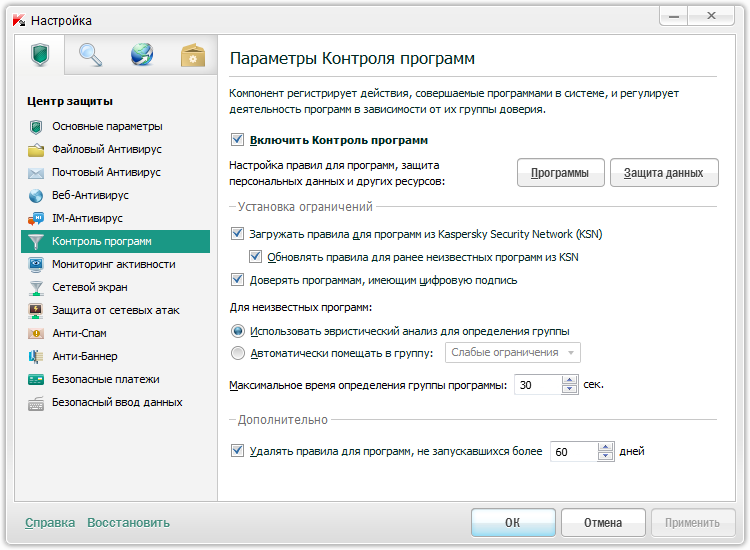Click the Мониторинг активности monitor icon
The height and width of the screenshot is (550, 750).
coord(36,264)
